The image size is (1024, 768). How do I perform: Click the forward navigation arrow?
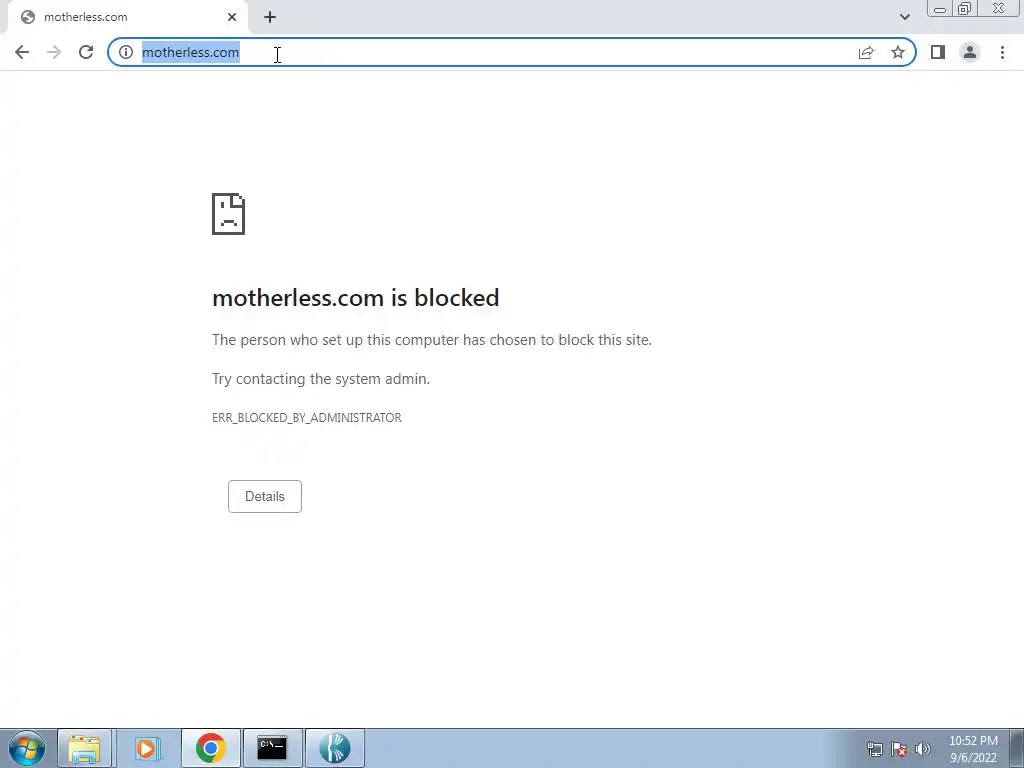(54, 52)
